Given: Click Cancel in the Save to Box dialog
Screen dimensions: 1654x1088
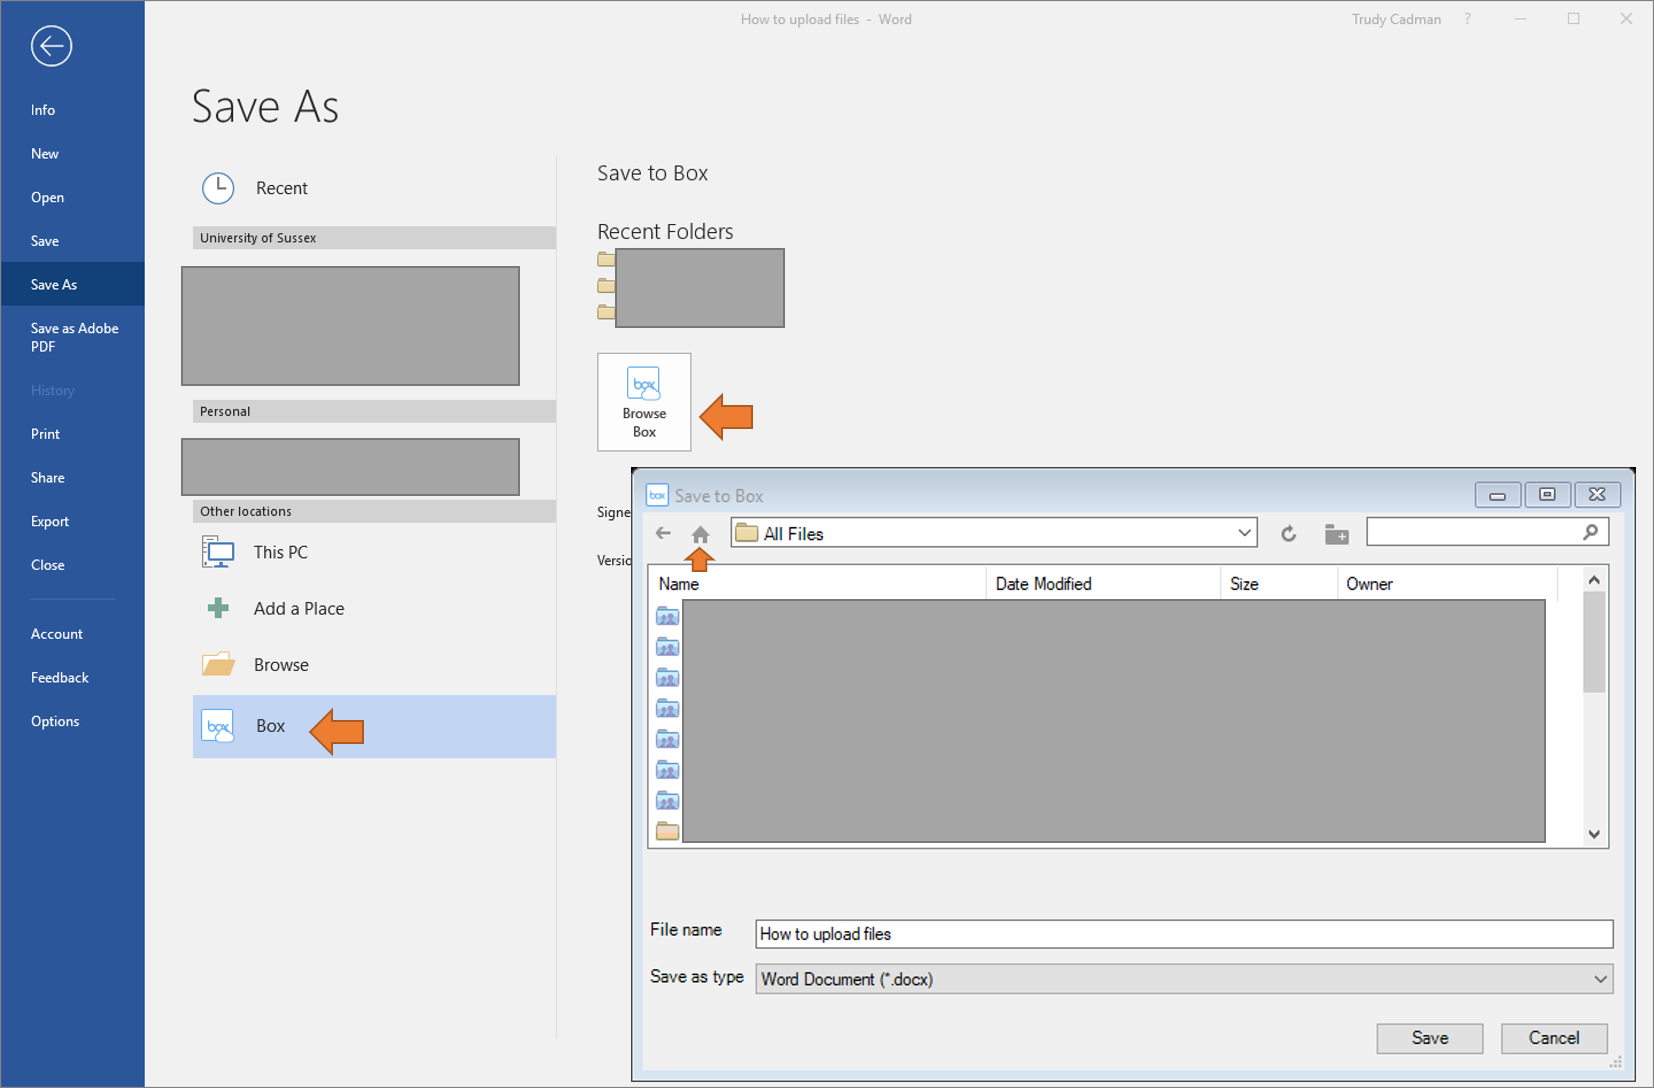Looking at the screenshot, I should (x=1554, y=1038).
